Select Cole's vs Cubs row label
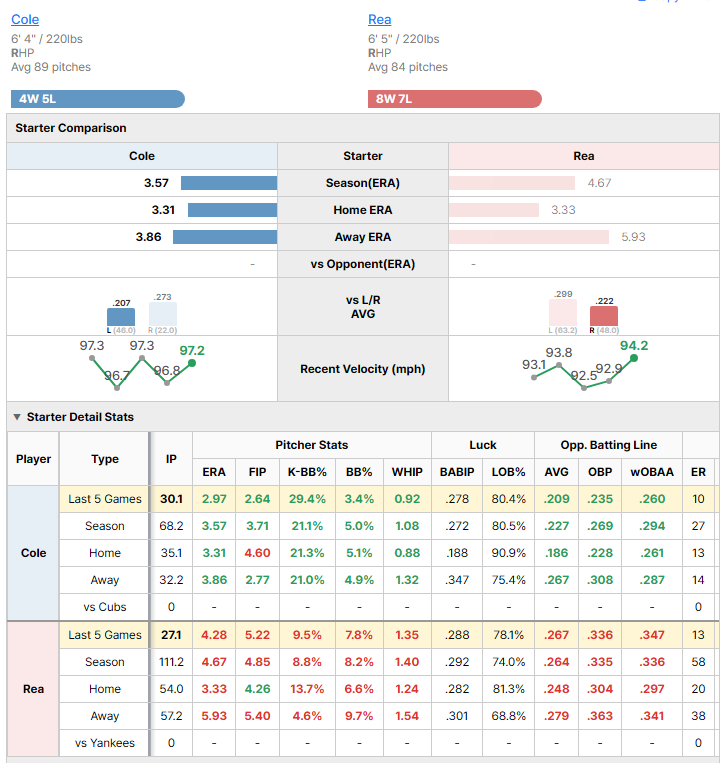Viewport: 726px width, 763px height. point(105,607)
